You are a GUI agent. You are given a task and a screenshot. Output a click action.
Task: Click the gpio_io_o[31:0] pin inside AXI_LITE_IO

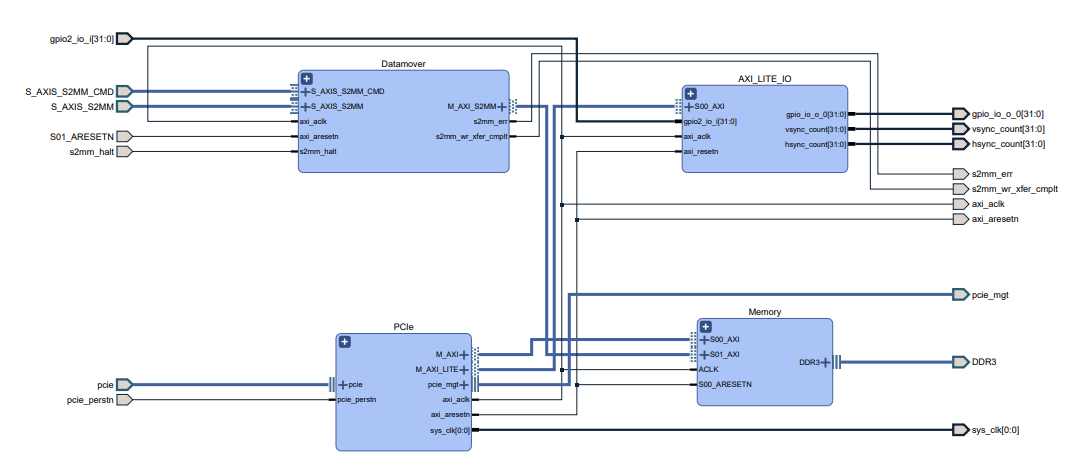tap(816, 114)
